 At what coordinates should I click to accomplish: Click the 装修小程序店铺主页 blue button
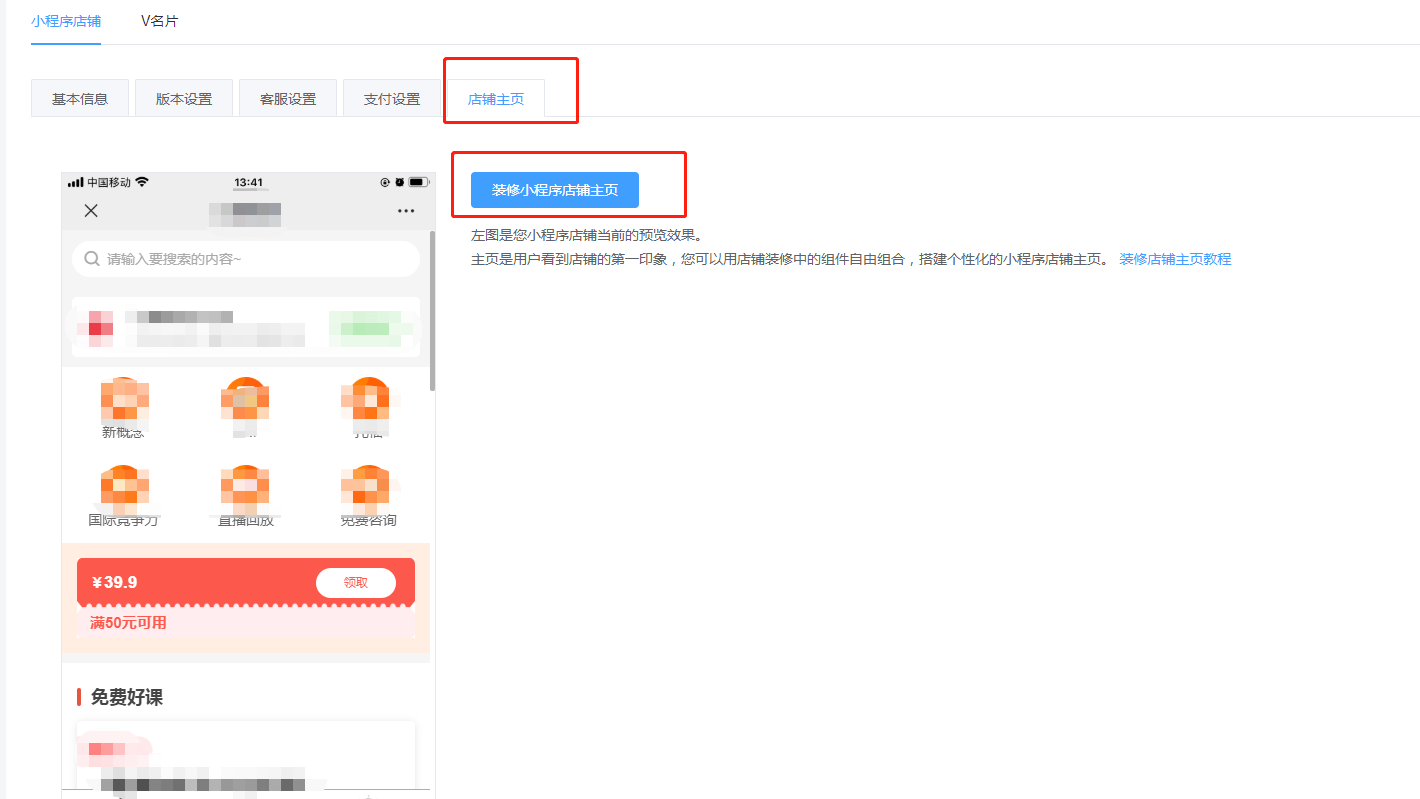click(x=554, y=190)
